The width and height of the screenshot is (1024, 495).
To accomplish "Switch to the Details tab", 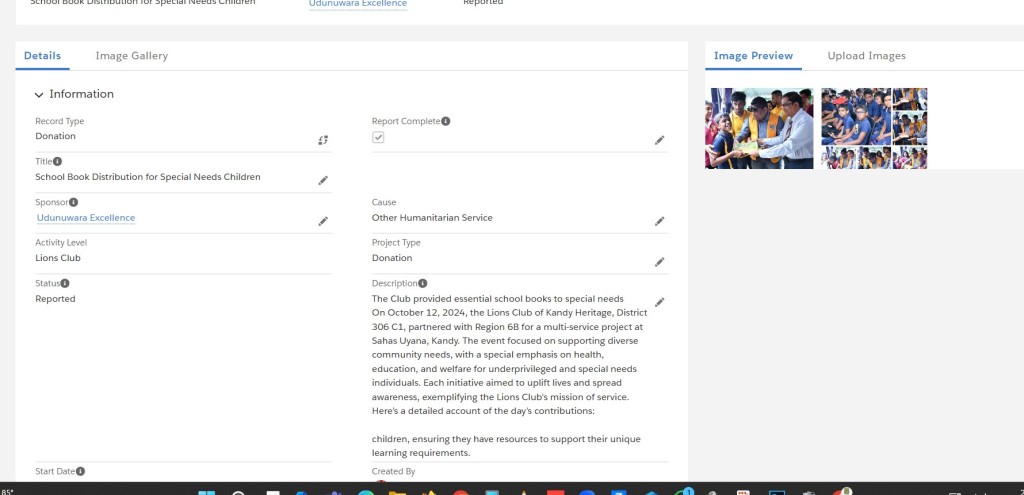I will (42, 56).
